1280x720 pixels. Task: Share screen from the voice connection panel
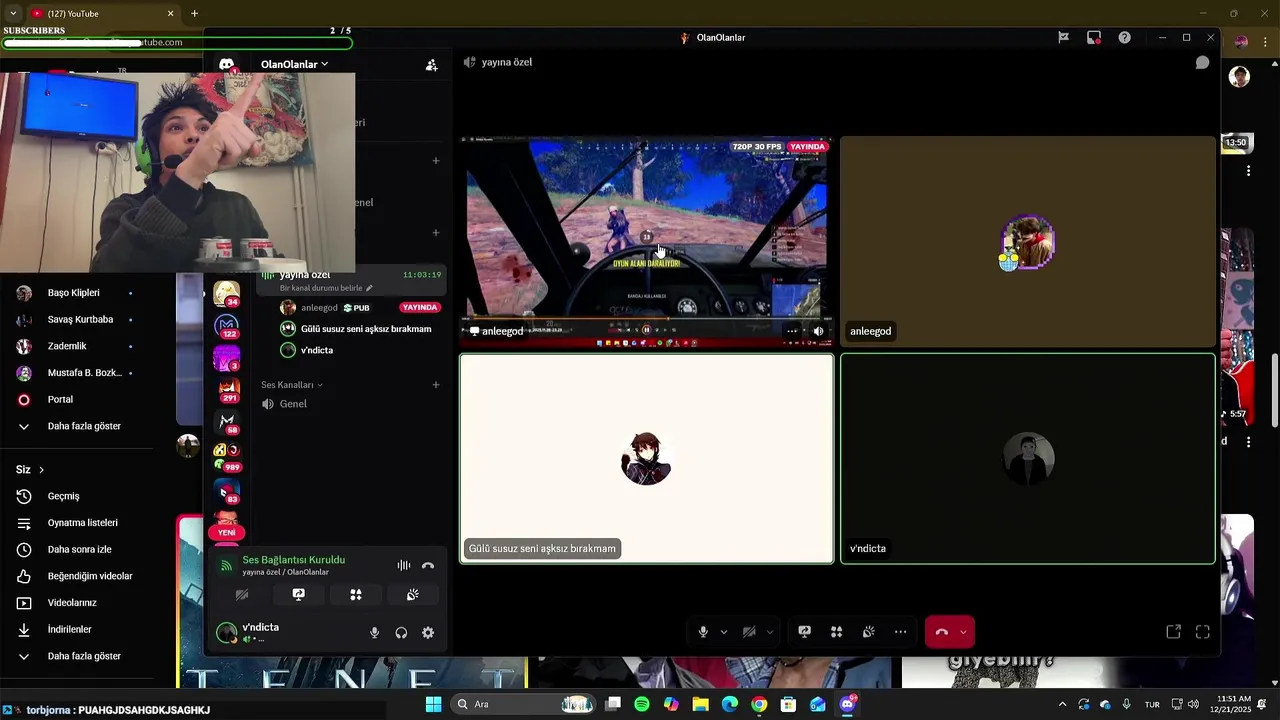(x=298, y=594)
